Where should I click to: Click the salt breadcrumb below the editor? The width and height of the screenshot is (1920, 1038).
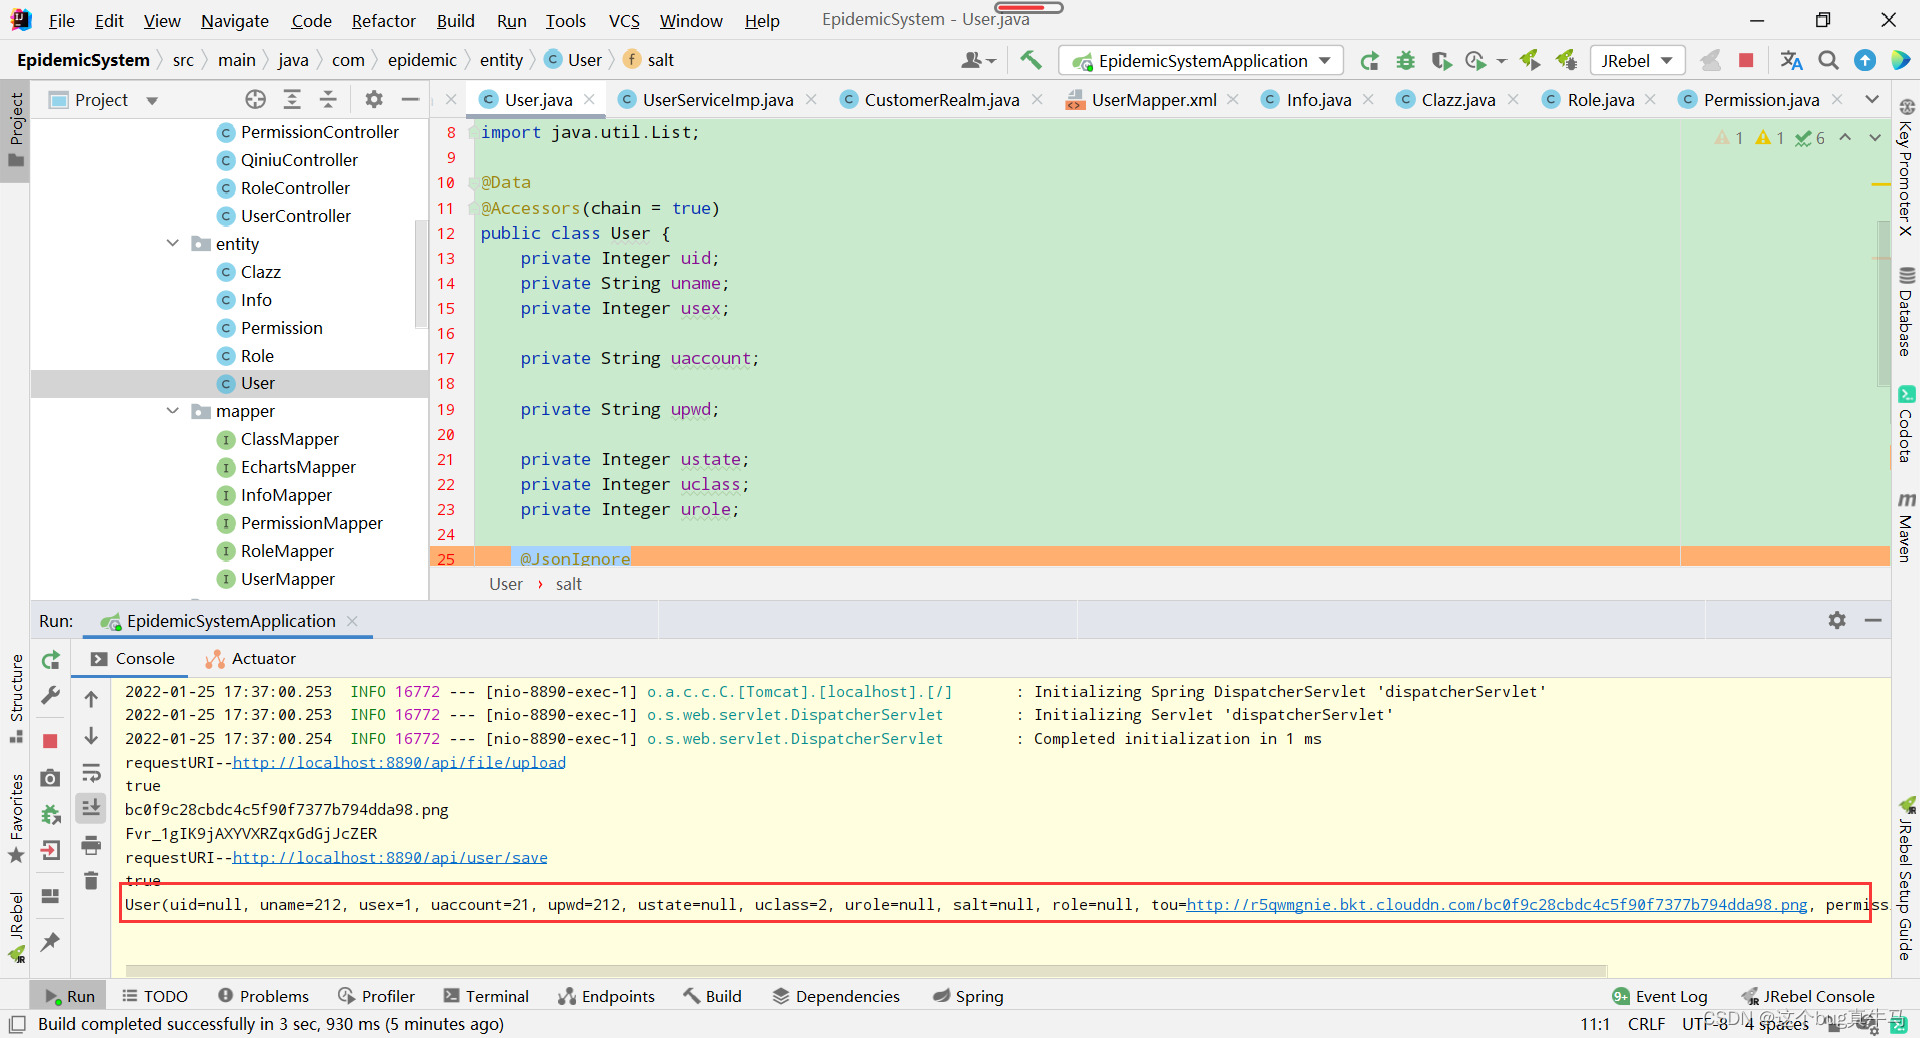(x=568, y=584)
